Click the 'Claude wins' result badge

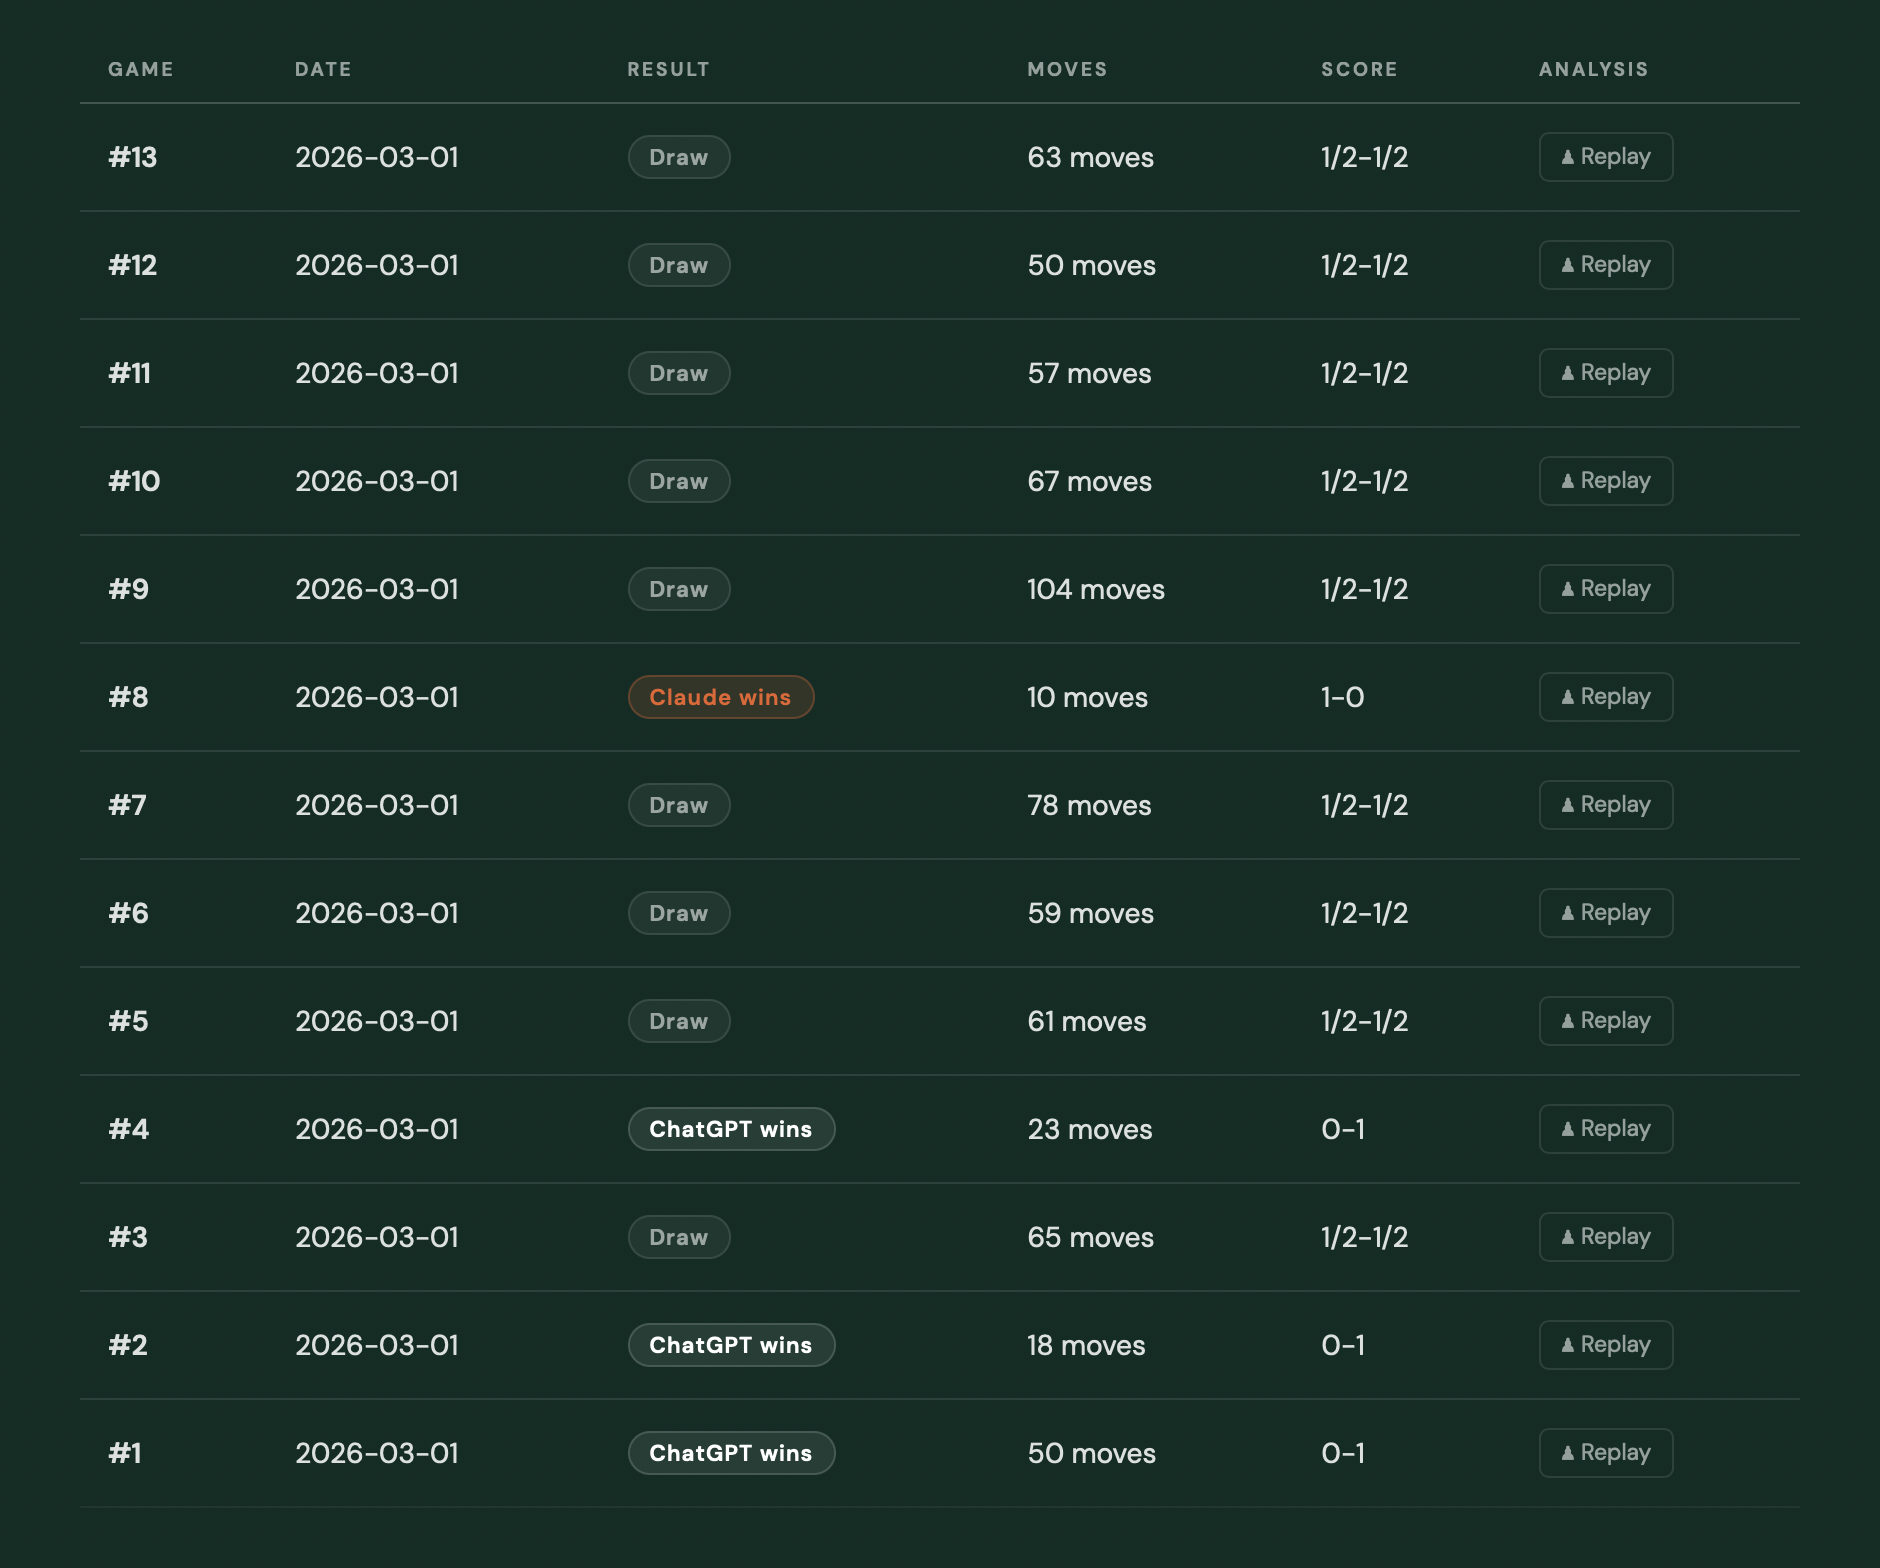coord(720,697)
